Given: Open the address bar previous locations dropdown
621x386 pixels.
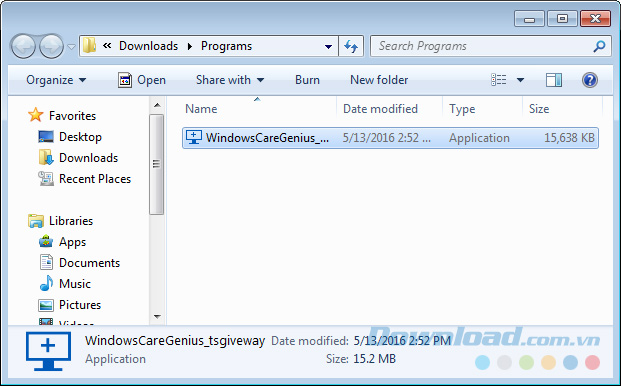Looking at the screenshot, I should (328, 46).
